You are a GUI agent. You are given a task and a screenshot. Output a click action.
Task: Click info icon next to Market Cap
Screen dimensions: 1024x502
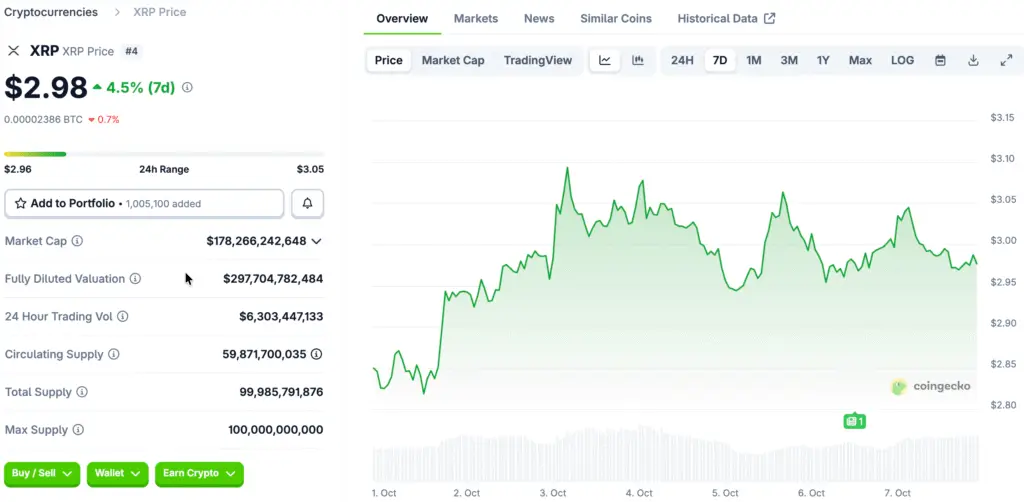tap(78, 241)
